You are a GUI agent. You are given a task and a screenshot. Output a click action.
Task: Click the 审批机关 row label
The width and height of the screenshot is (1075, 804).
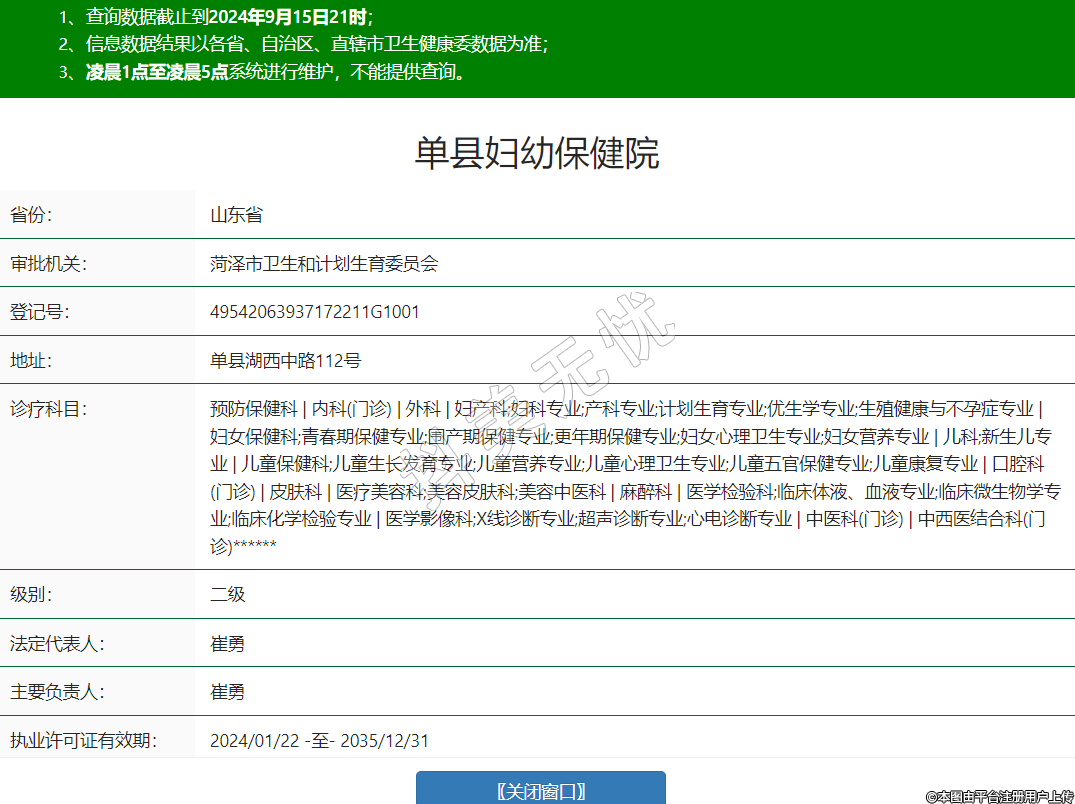pyautogui.click(x=48, y=264)
